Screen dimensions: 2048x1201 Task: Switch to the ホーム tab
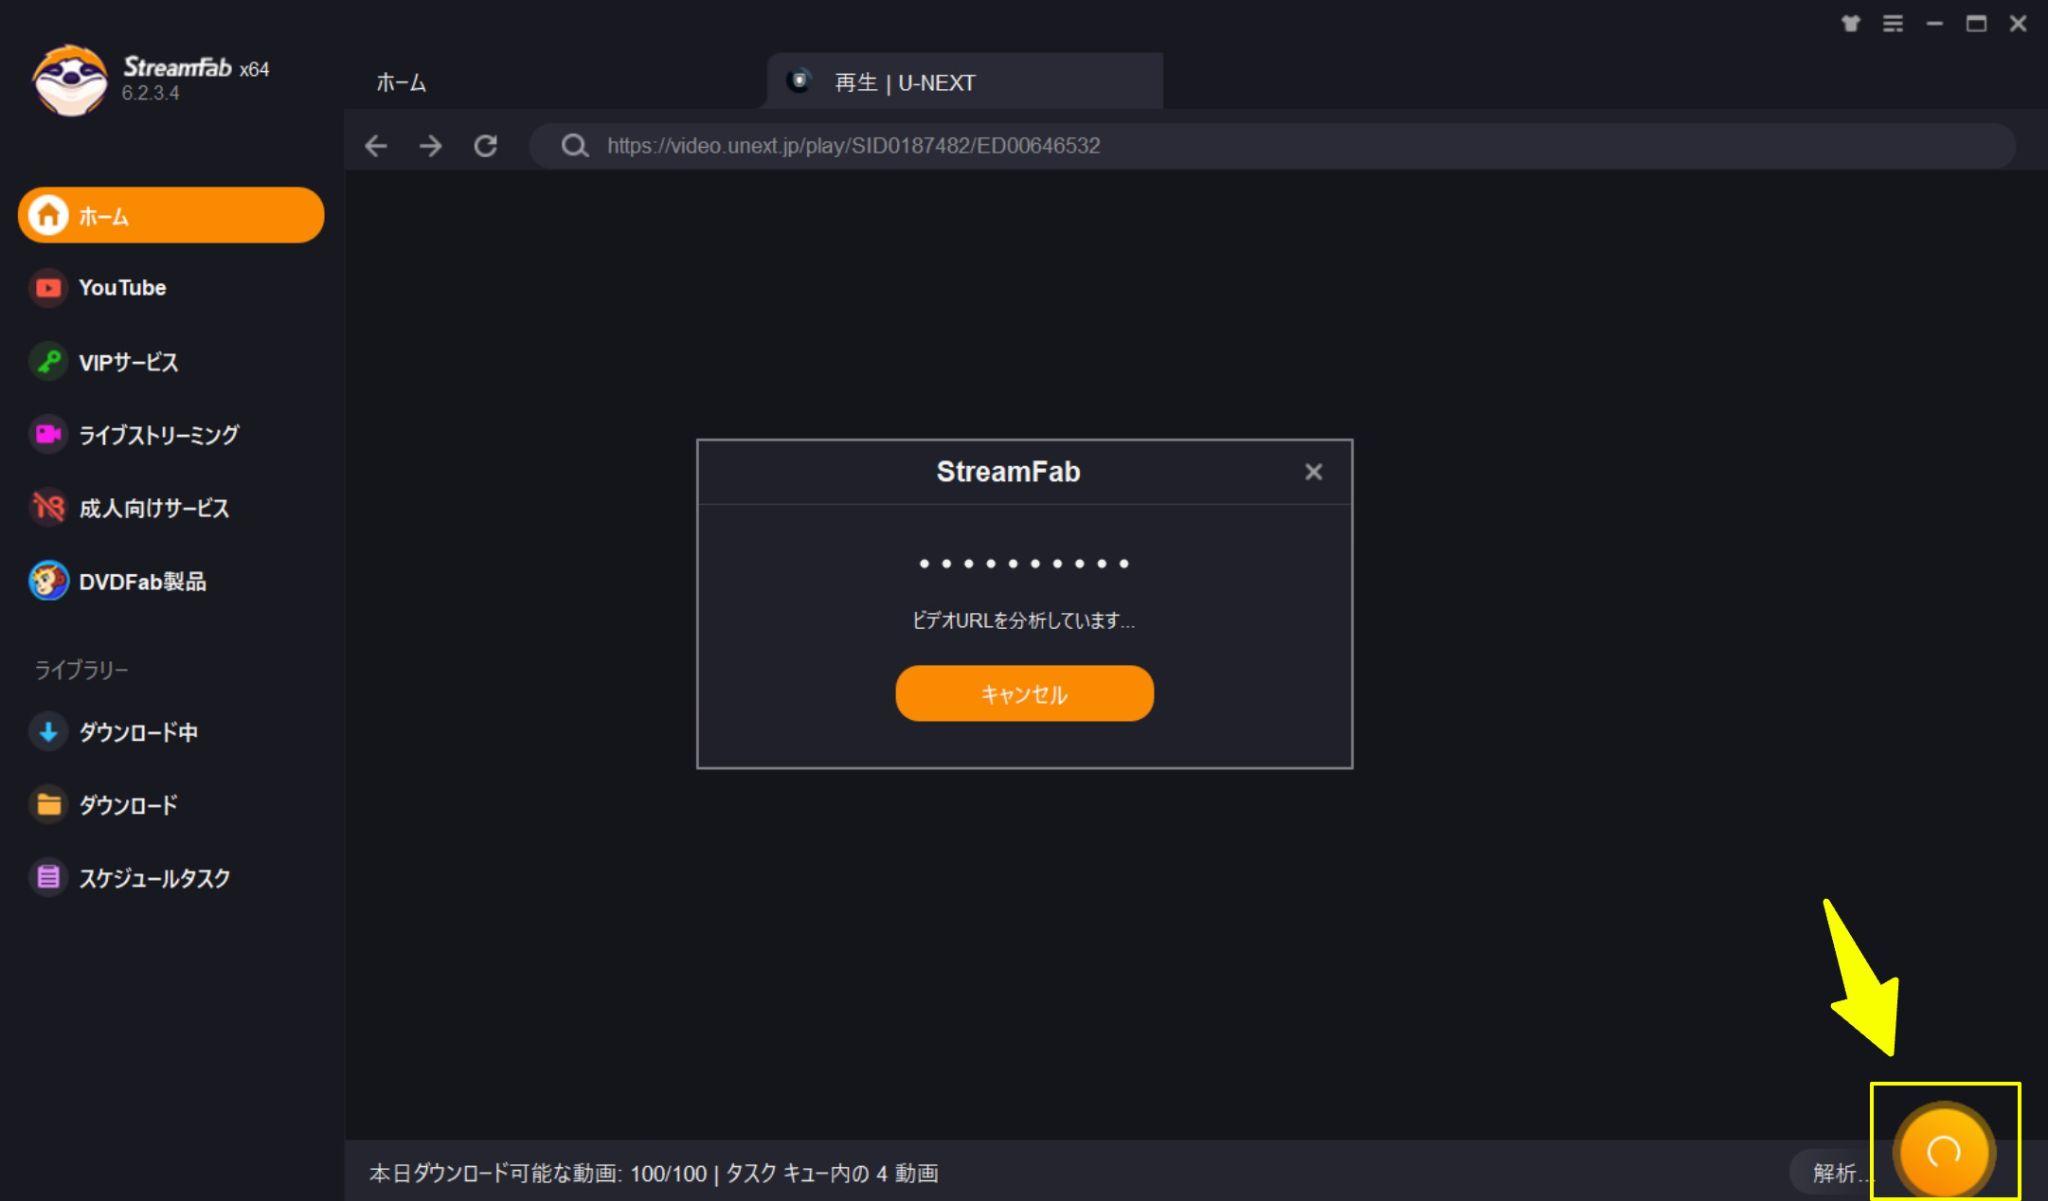pos(401,83)
